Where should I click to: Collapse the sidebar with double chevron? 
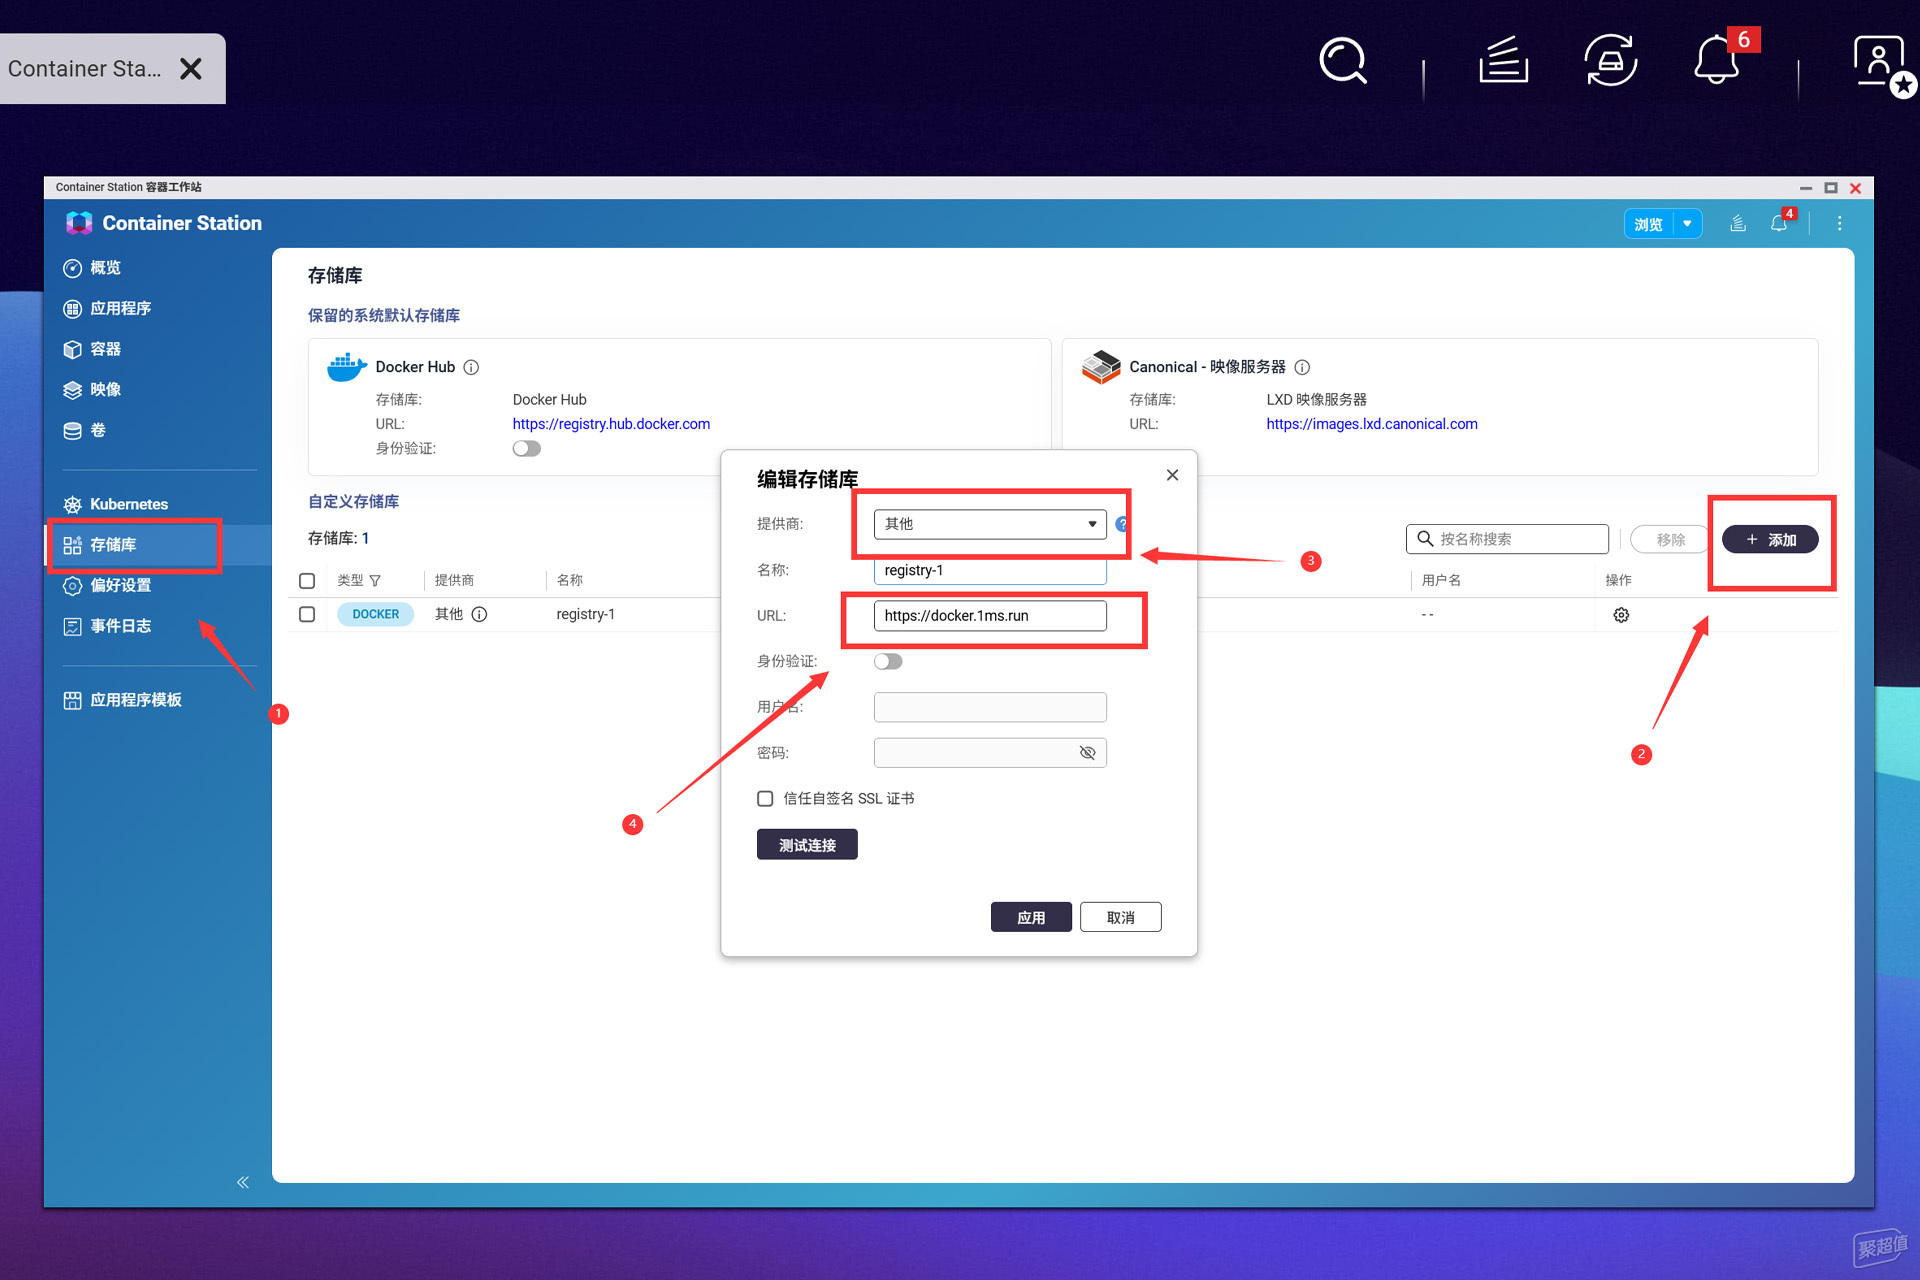pyautogui.click(x=243, y=1182)
